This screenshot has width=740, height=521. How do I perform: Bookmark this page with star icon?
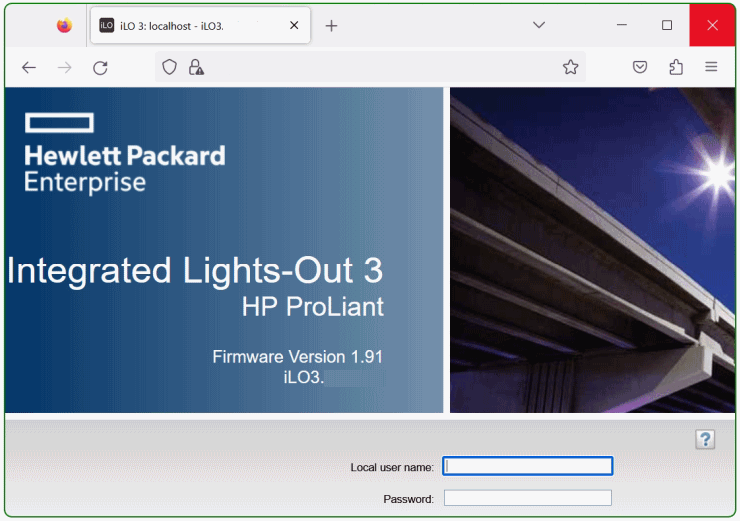[571, 67]
